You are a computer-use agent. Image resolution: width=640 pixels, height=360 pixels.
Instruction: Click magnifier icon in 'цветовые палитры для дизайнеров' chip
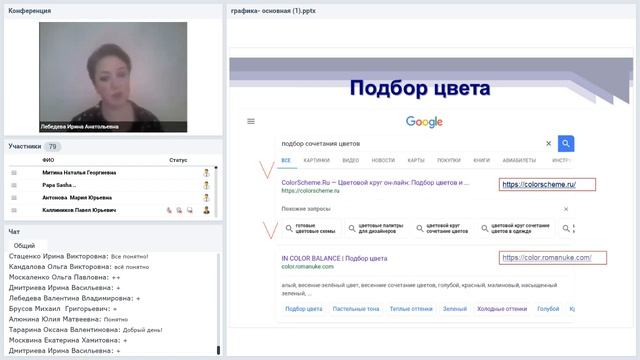tap(352, 229)
